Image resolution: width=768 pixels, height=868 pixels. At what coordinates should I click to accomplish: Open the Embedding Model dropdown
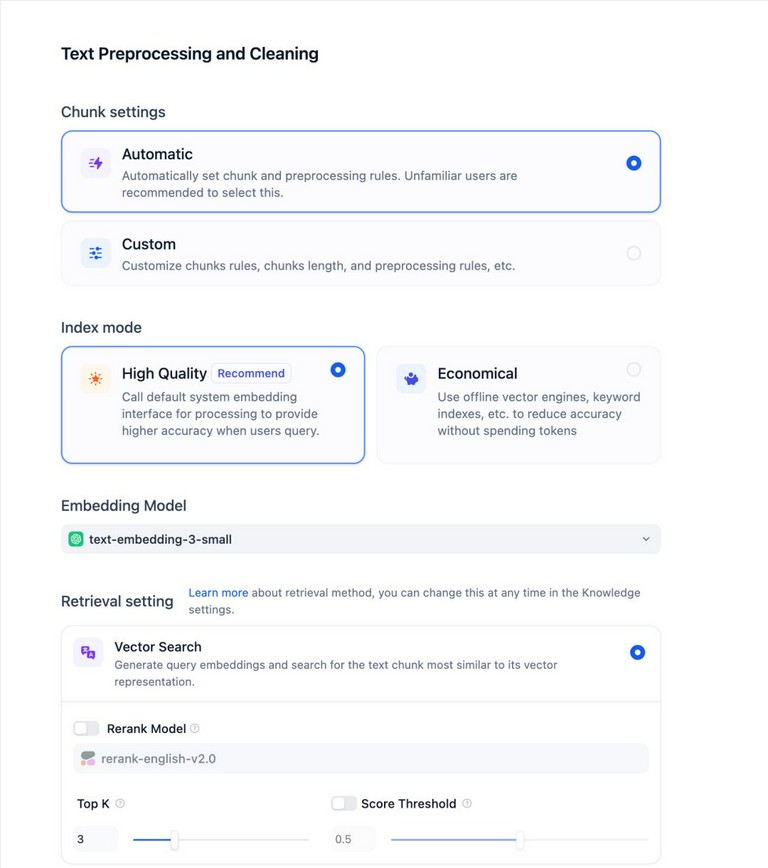[x=361, y=539]
